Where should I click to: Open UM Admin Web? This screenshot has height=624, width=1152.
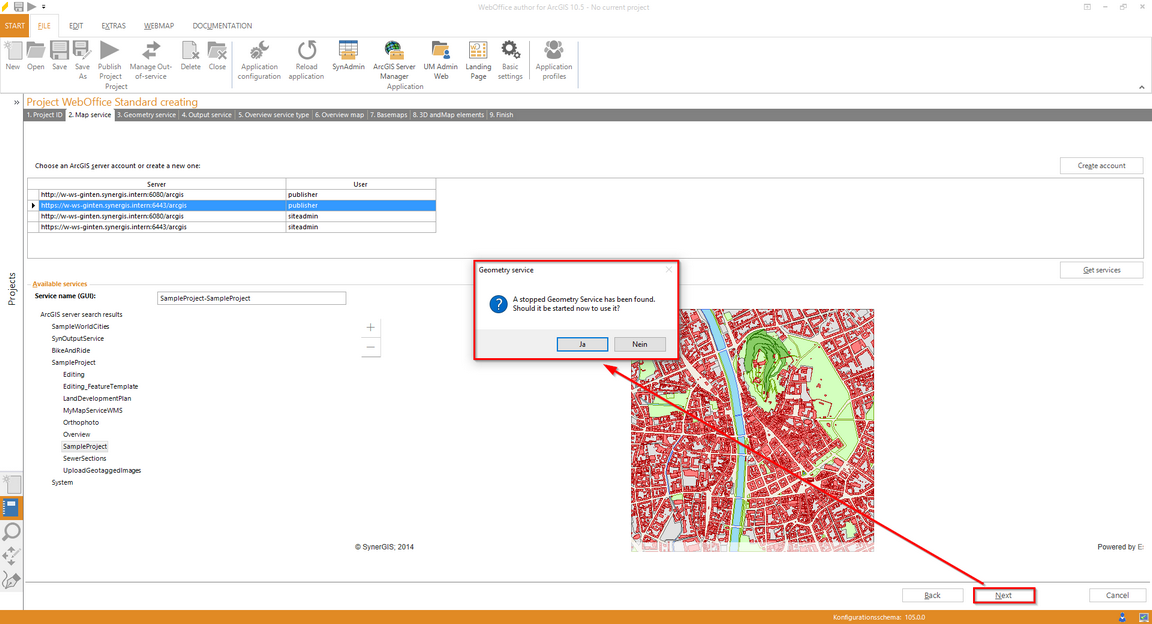(440, 52)
